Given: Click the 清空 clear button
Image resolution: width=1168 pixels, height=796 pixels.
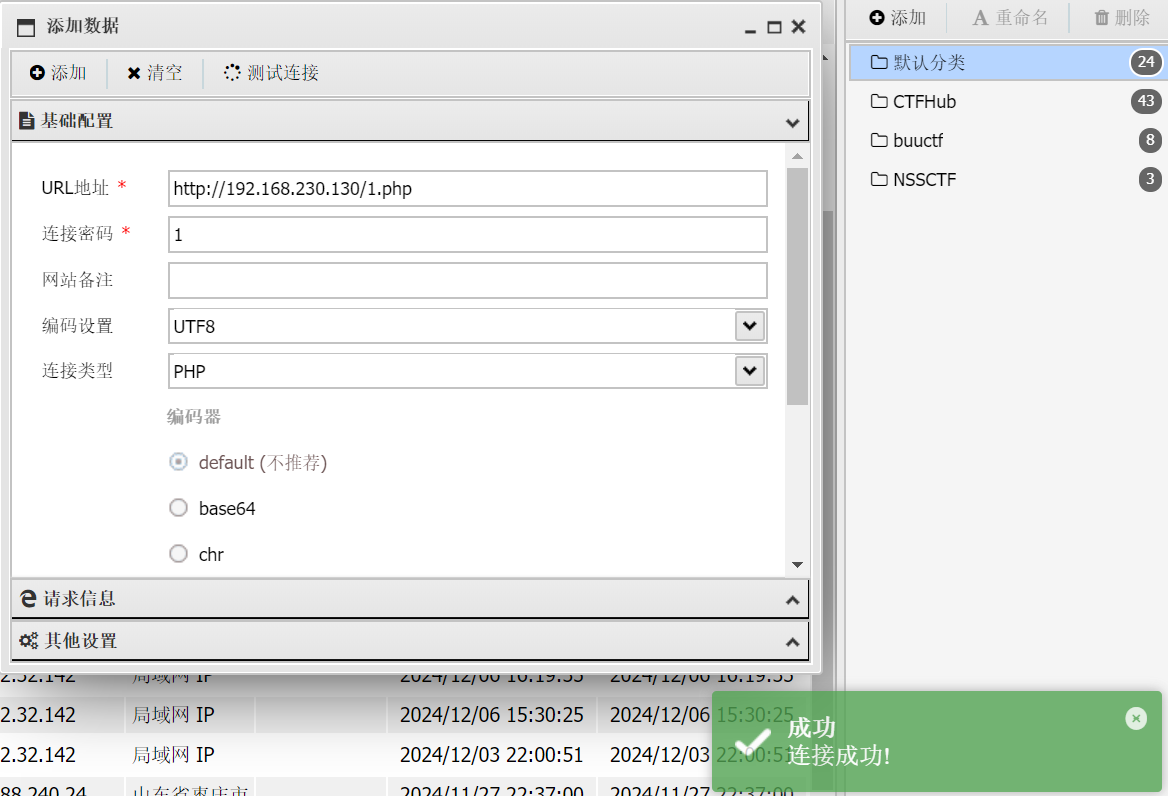Looking at the screenshot, I should [x=154, y=73].
